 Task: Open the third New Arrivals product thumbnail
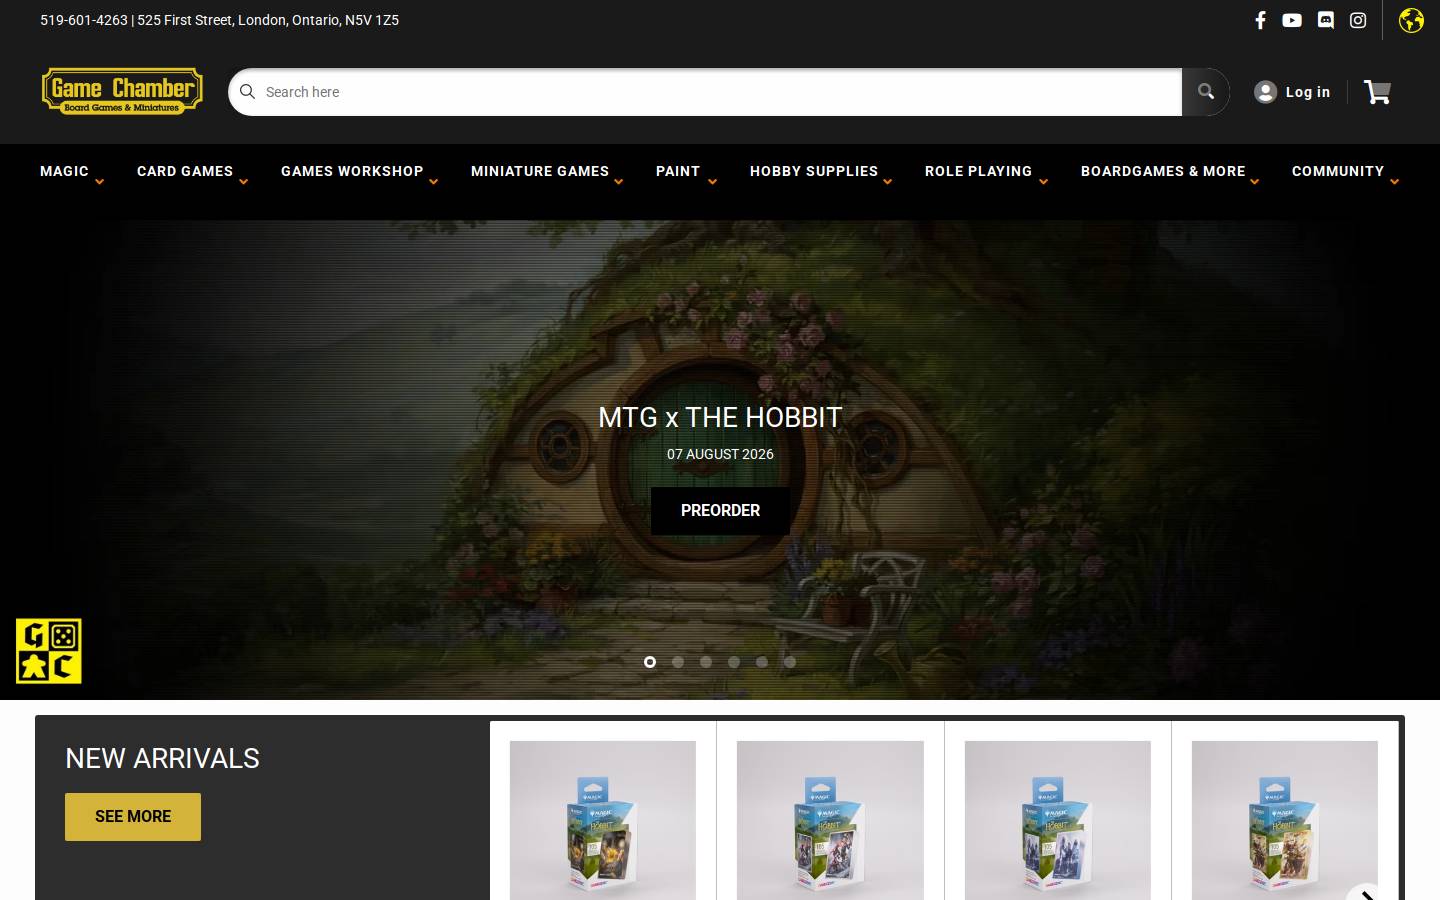[1058, 820]
